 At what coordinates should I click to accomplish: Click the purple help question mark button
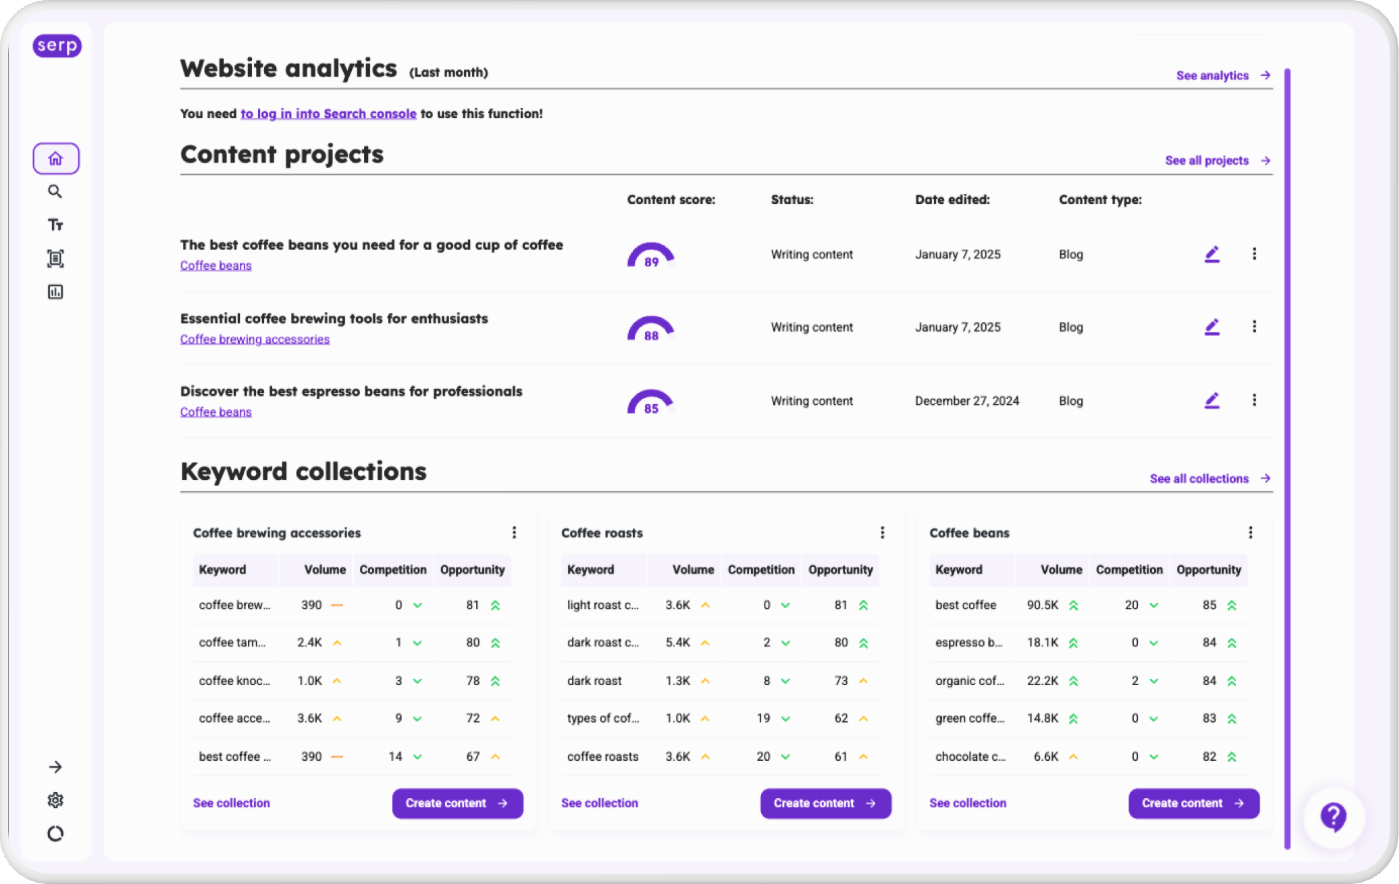click(1333, 817)
